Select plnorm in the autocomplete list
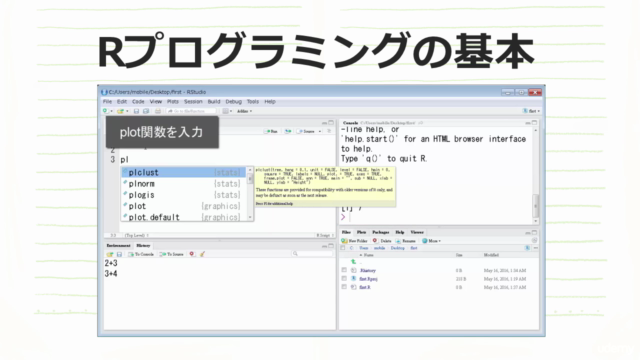 [x=183, y=184]
